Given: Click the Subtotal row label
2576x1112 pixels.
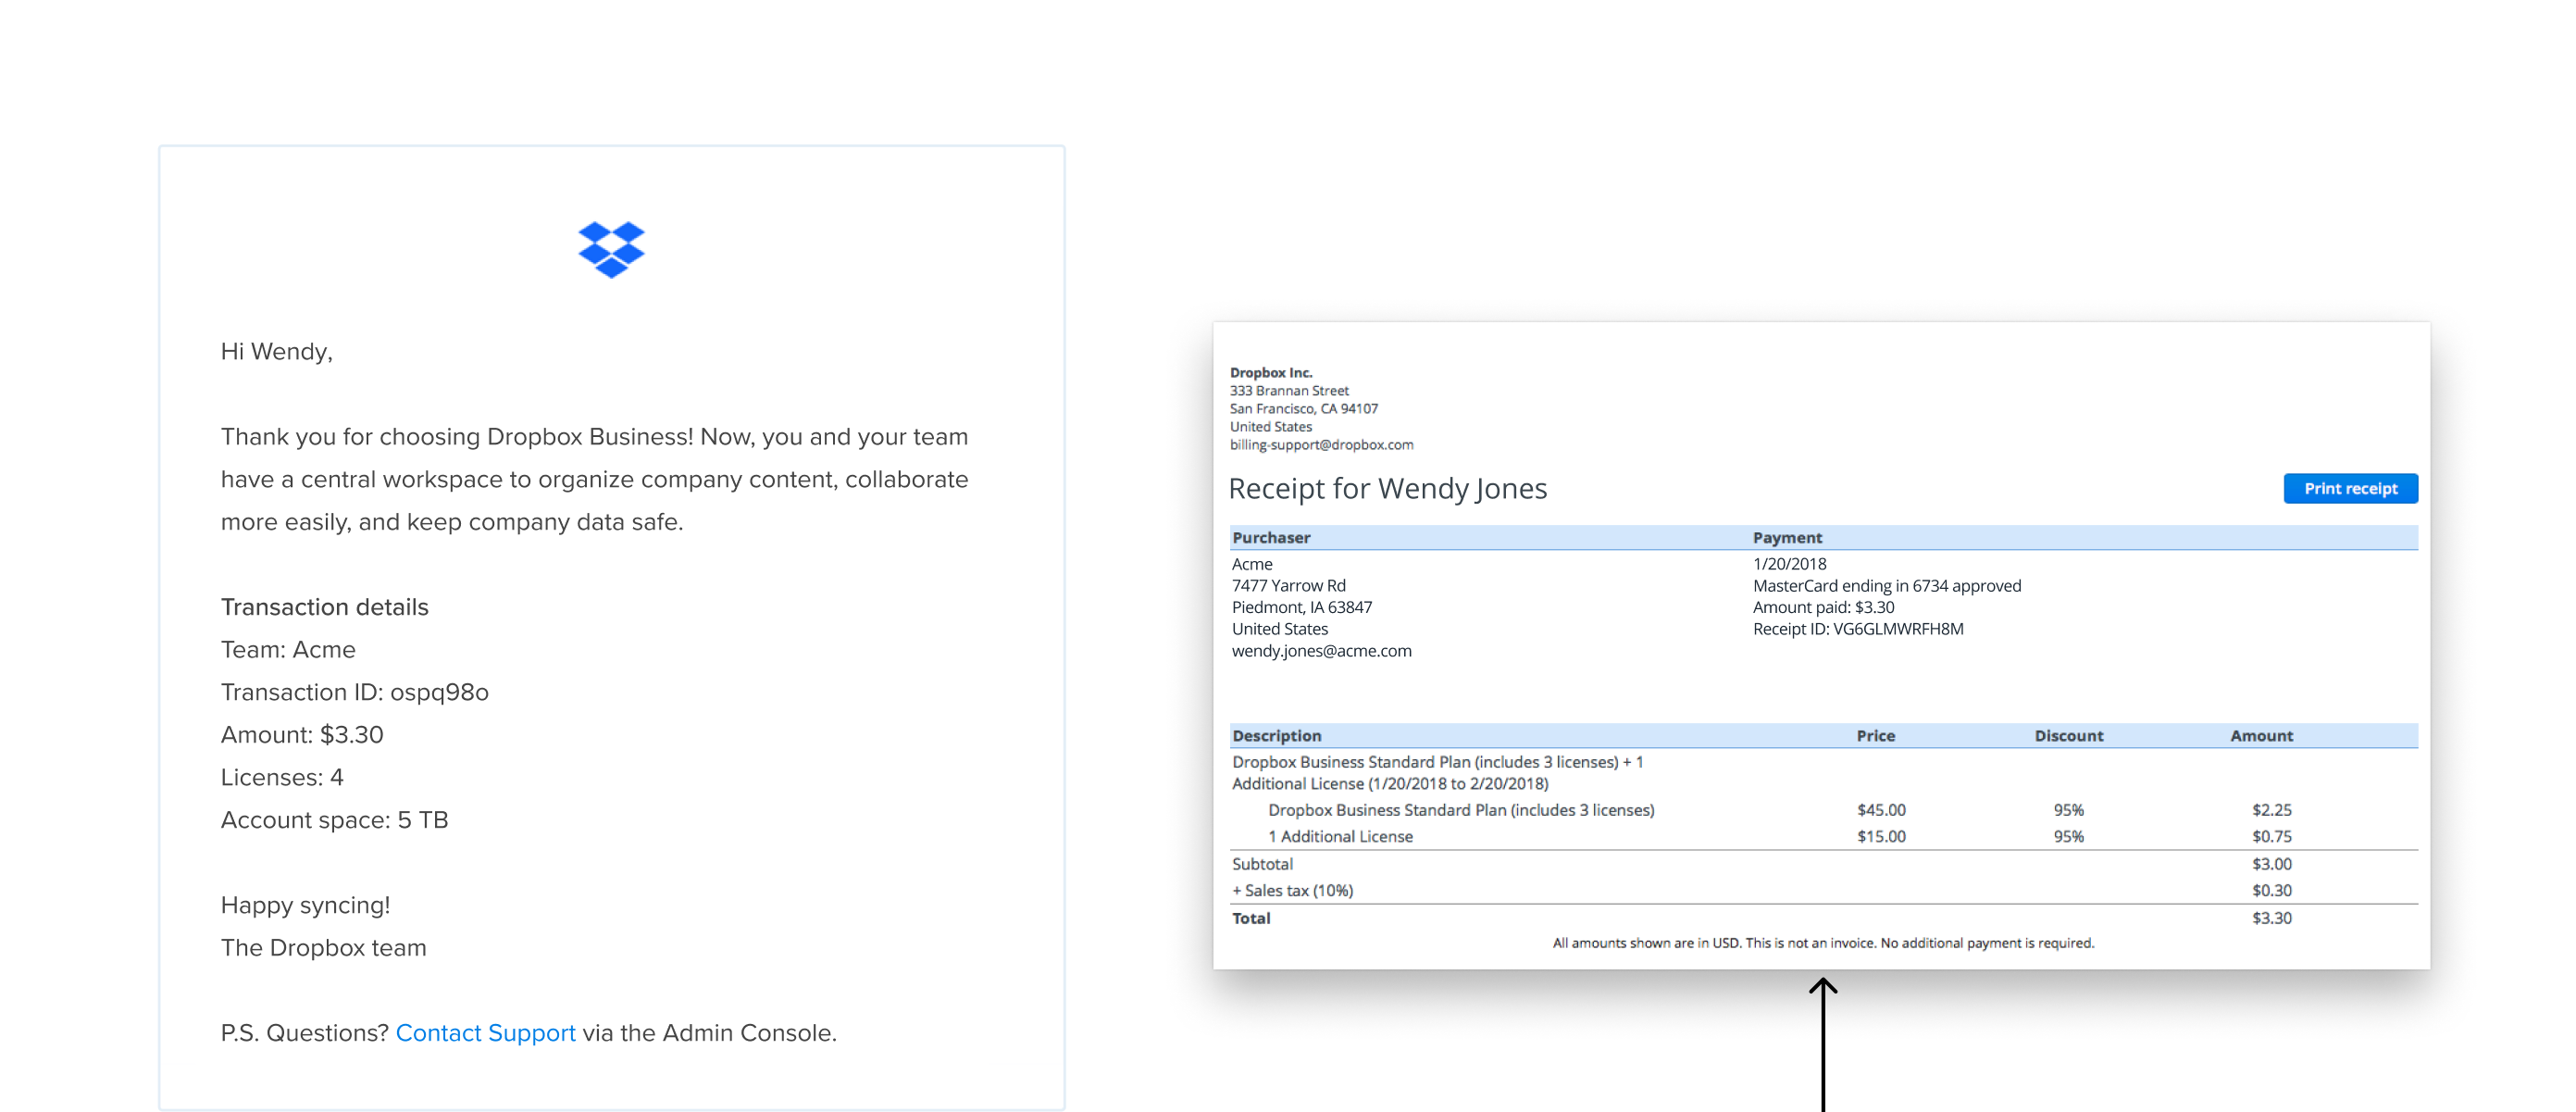Looking at the screenshot, I should pos(1262,864).
